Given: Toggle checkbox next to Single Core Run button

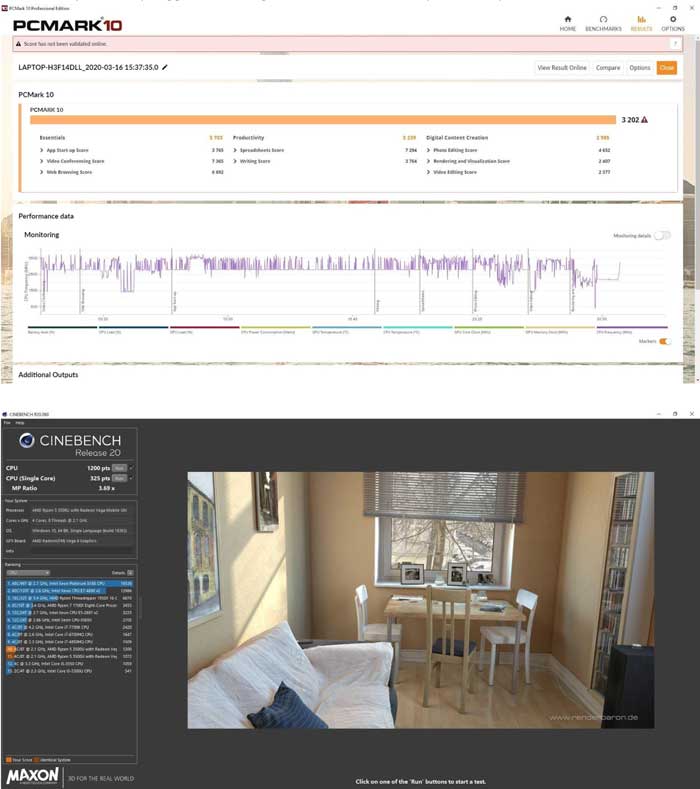Looking at the screenshot, I should click(x=131, y=478).
